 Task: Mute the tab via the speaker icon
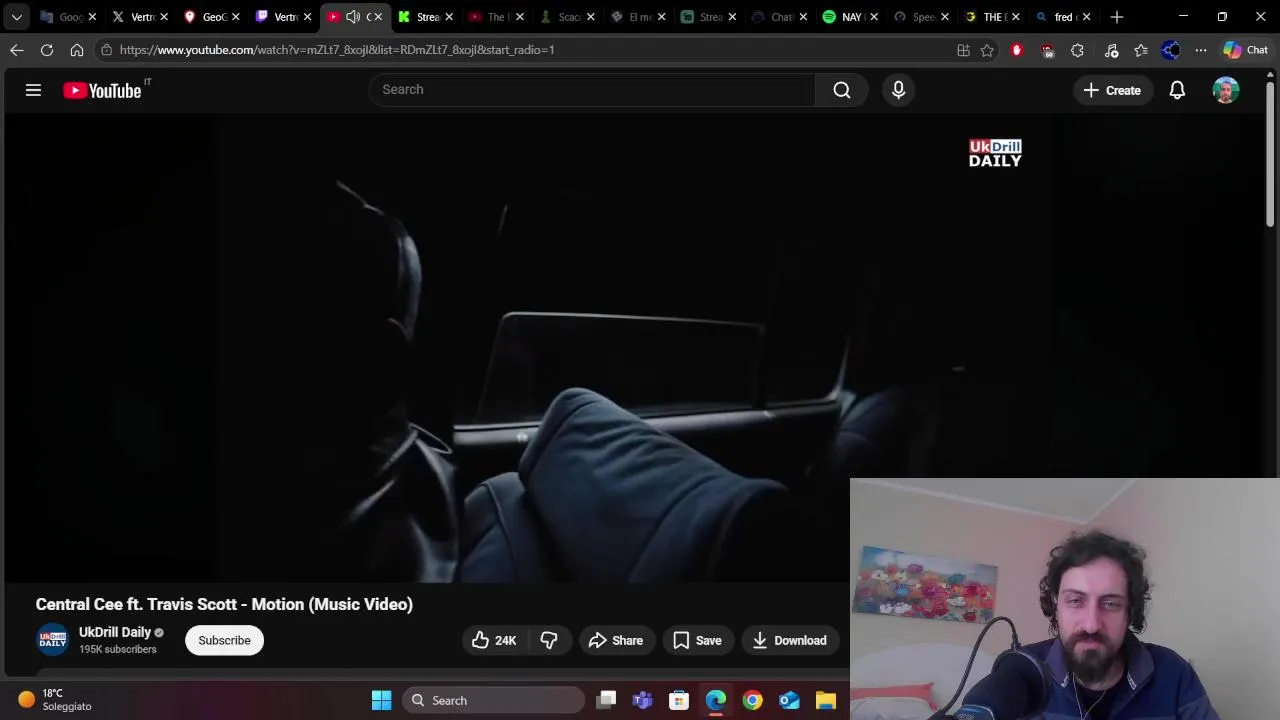pyautogui.click(x=353, y=17)
